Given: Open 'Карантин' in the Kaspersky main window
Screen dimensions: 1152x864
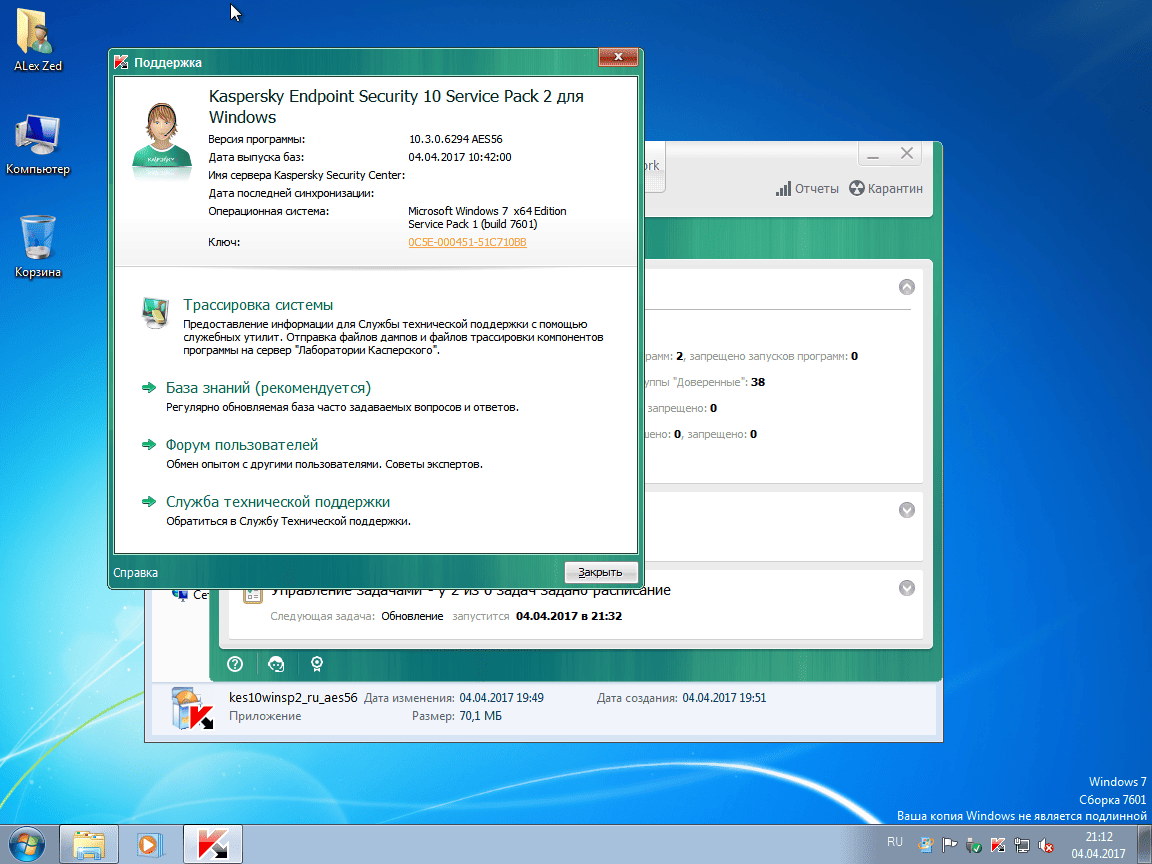Looking at the screenshot, I should [895, 189].
